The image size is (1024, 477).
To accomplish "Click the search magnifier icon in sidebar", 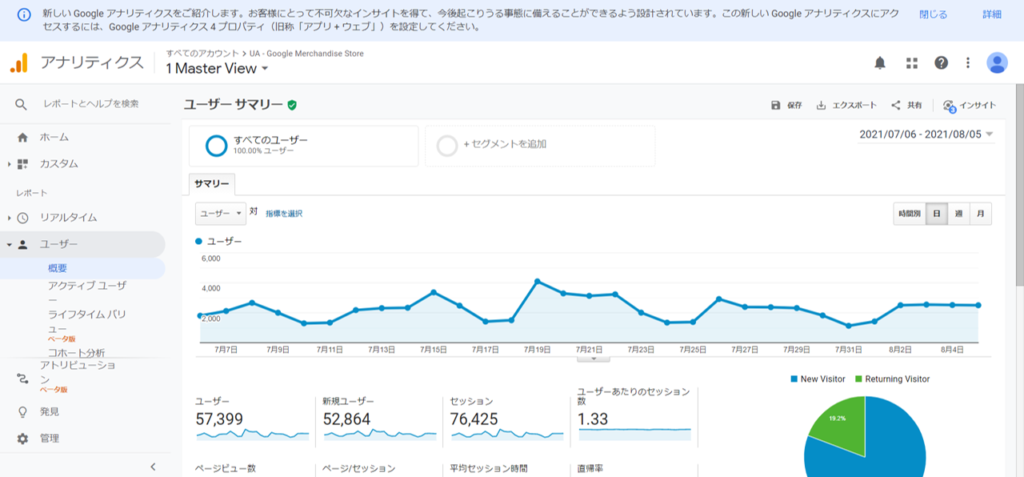I will tap(22, 105).
